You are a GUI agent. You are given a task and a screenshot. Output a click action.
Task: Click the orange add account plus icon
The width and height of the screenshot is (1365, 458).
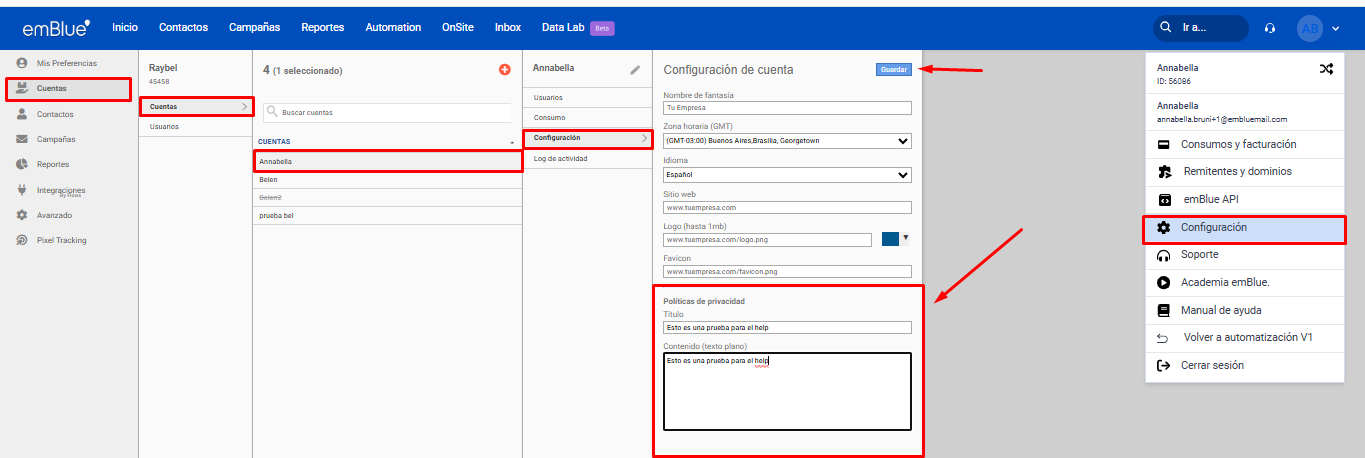tap(504, 69)
